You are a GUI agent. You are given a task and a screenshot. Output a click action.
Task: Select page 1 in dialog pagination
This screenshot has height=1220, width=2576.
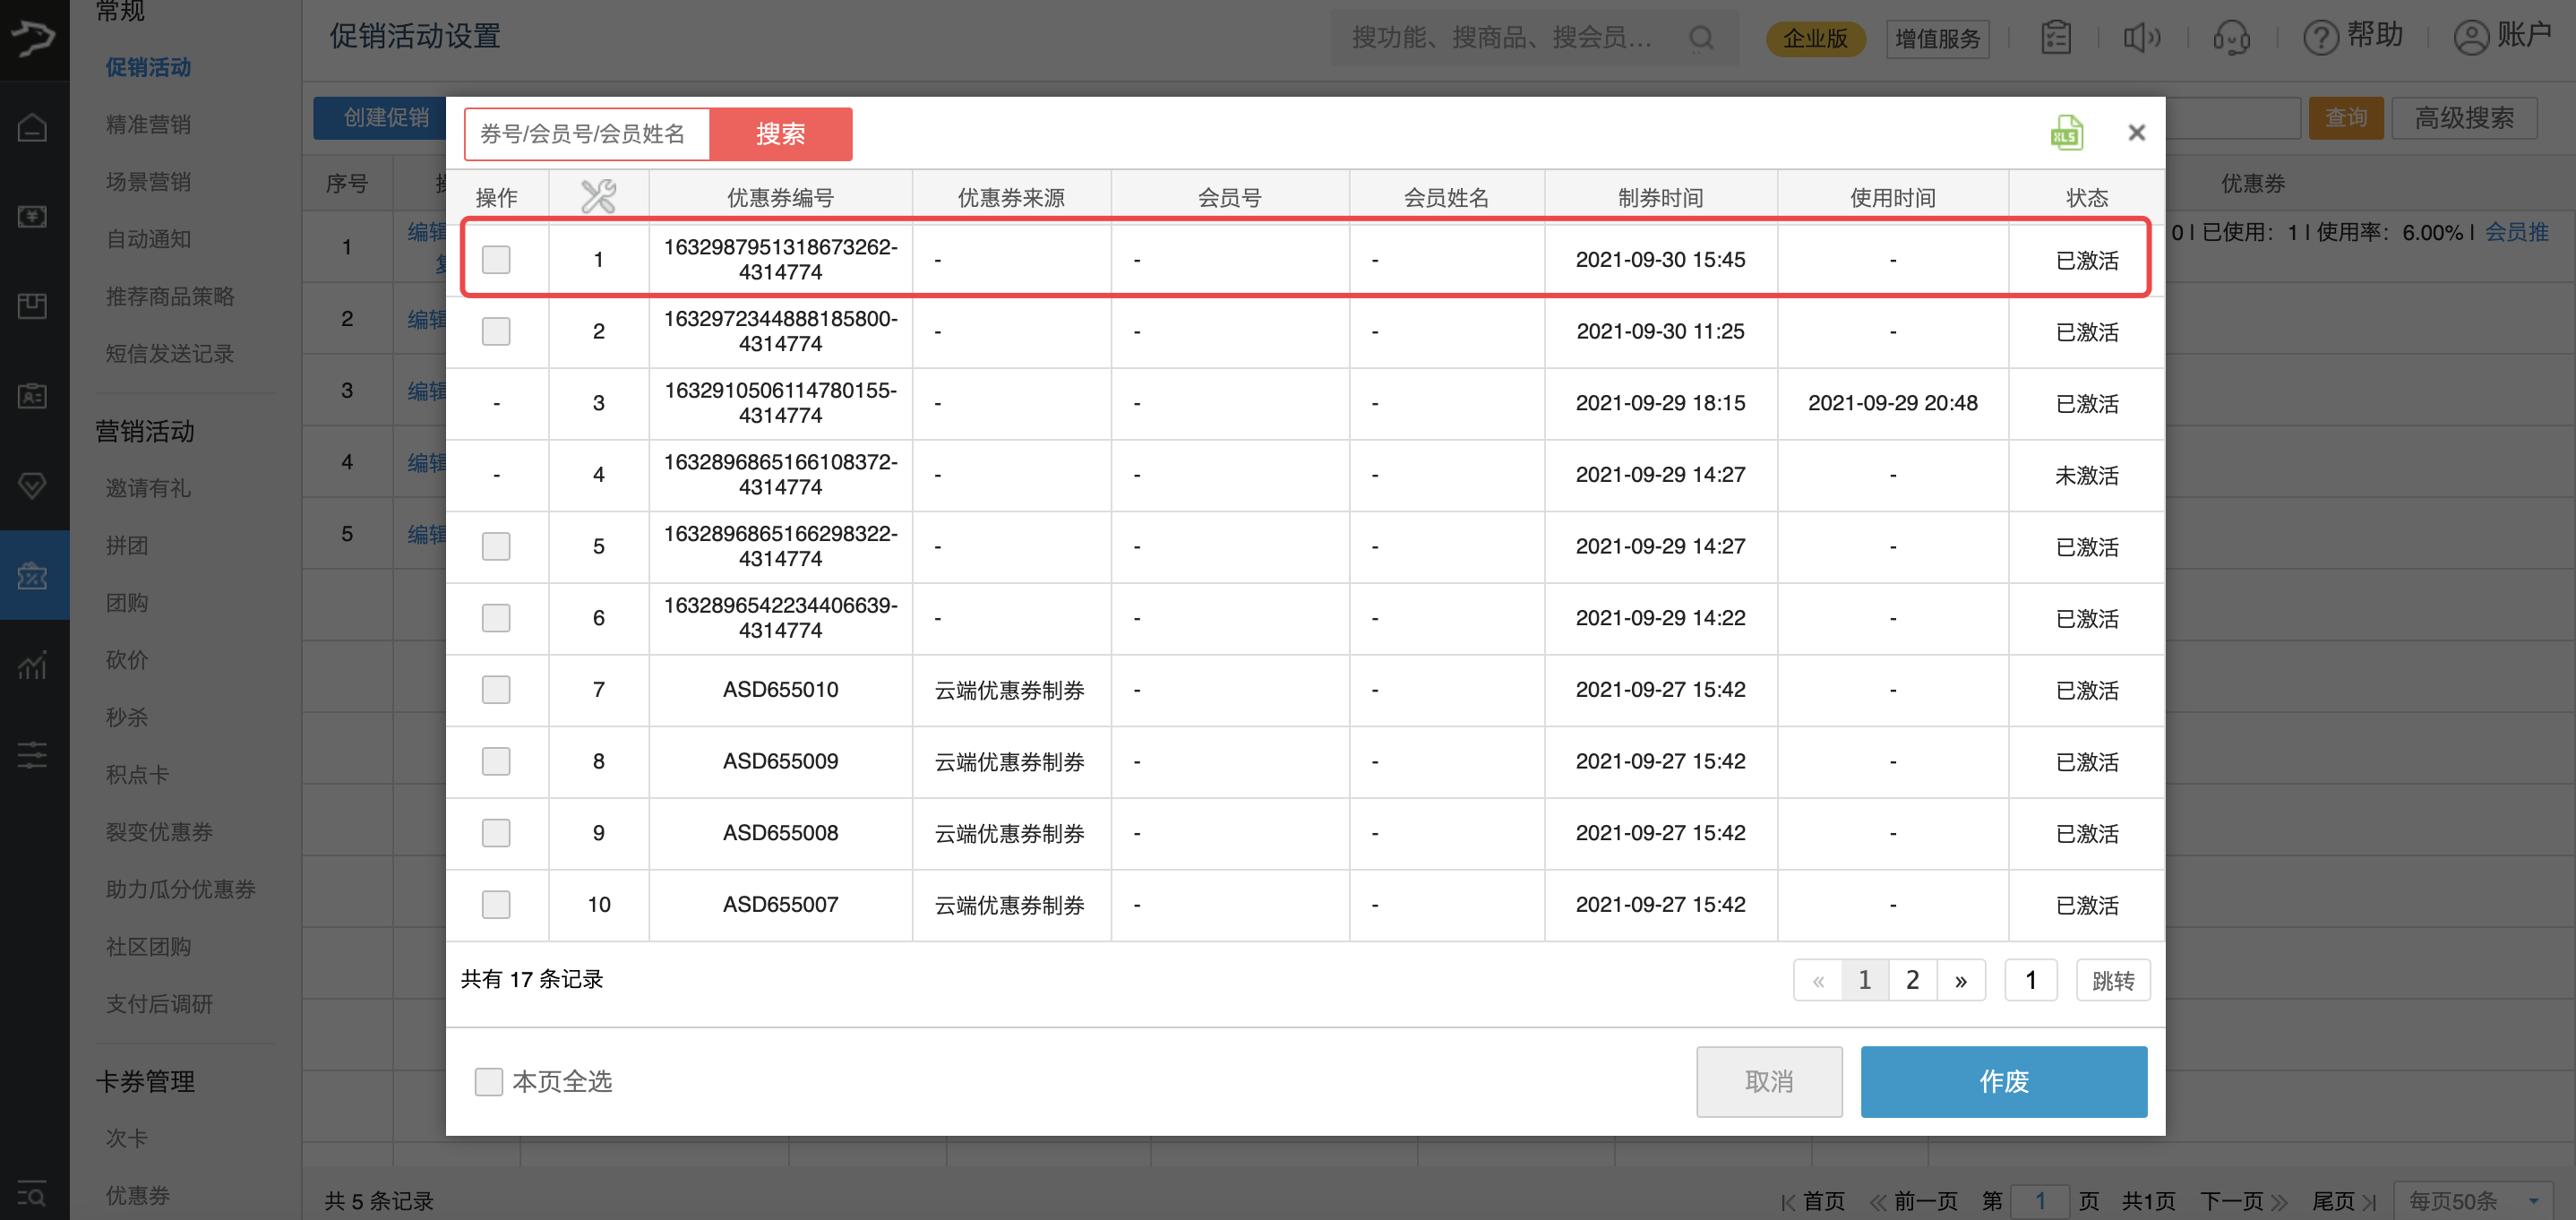(x=1865, y=980)
